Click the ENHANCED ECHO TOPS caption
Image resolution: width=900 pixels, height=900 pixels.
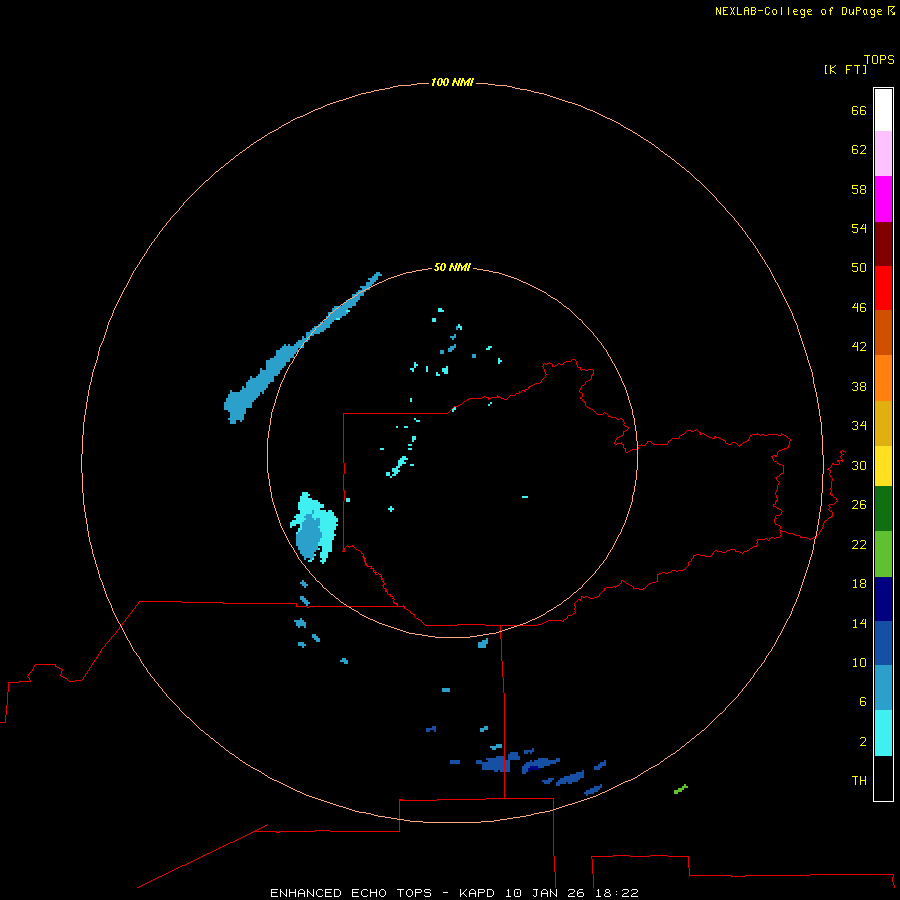point(351,893)
